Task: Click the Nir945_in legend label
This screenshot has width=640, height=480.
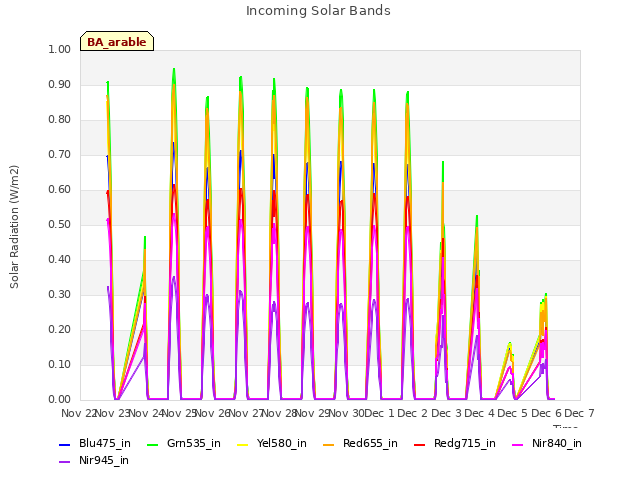Action: point(104,460)
